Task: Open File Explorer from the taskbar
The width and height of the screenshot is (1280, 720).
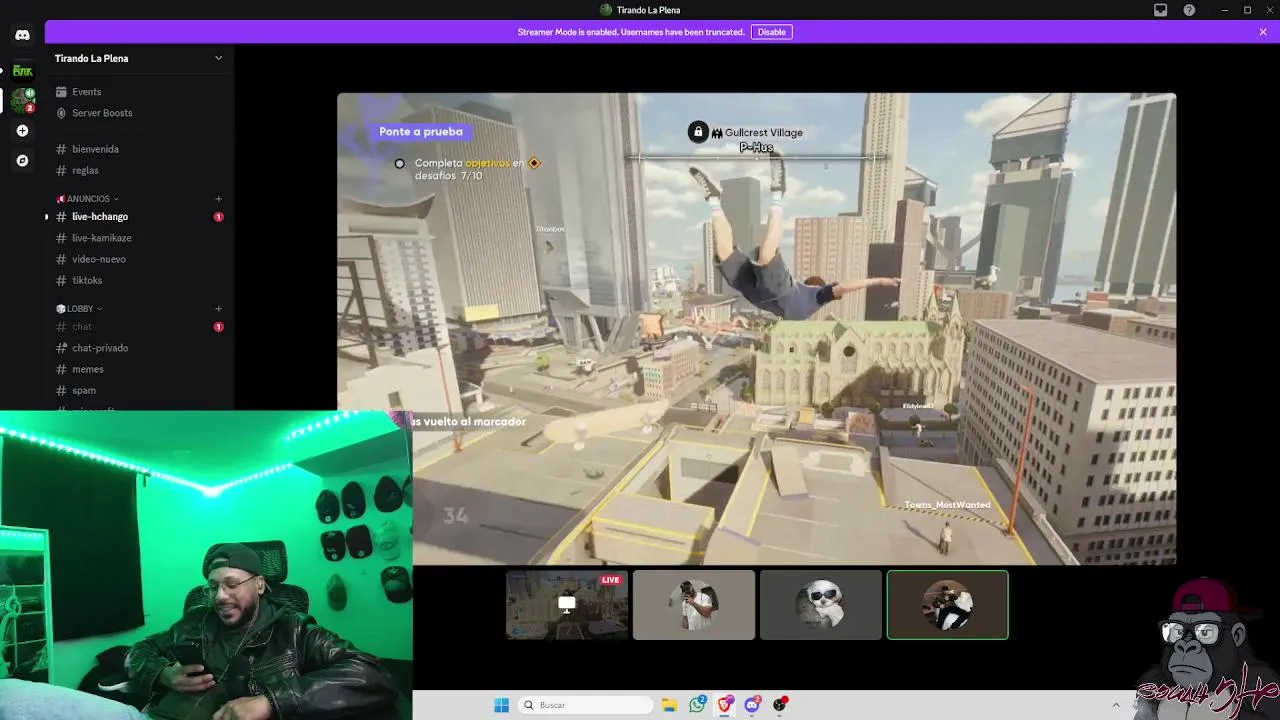Action: 669,705
